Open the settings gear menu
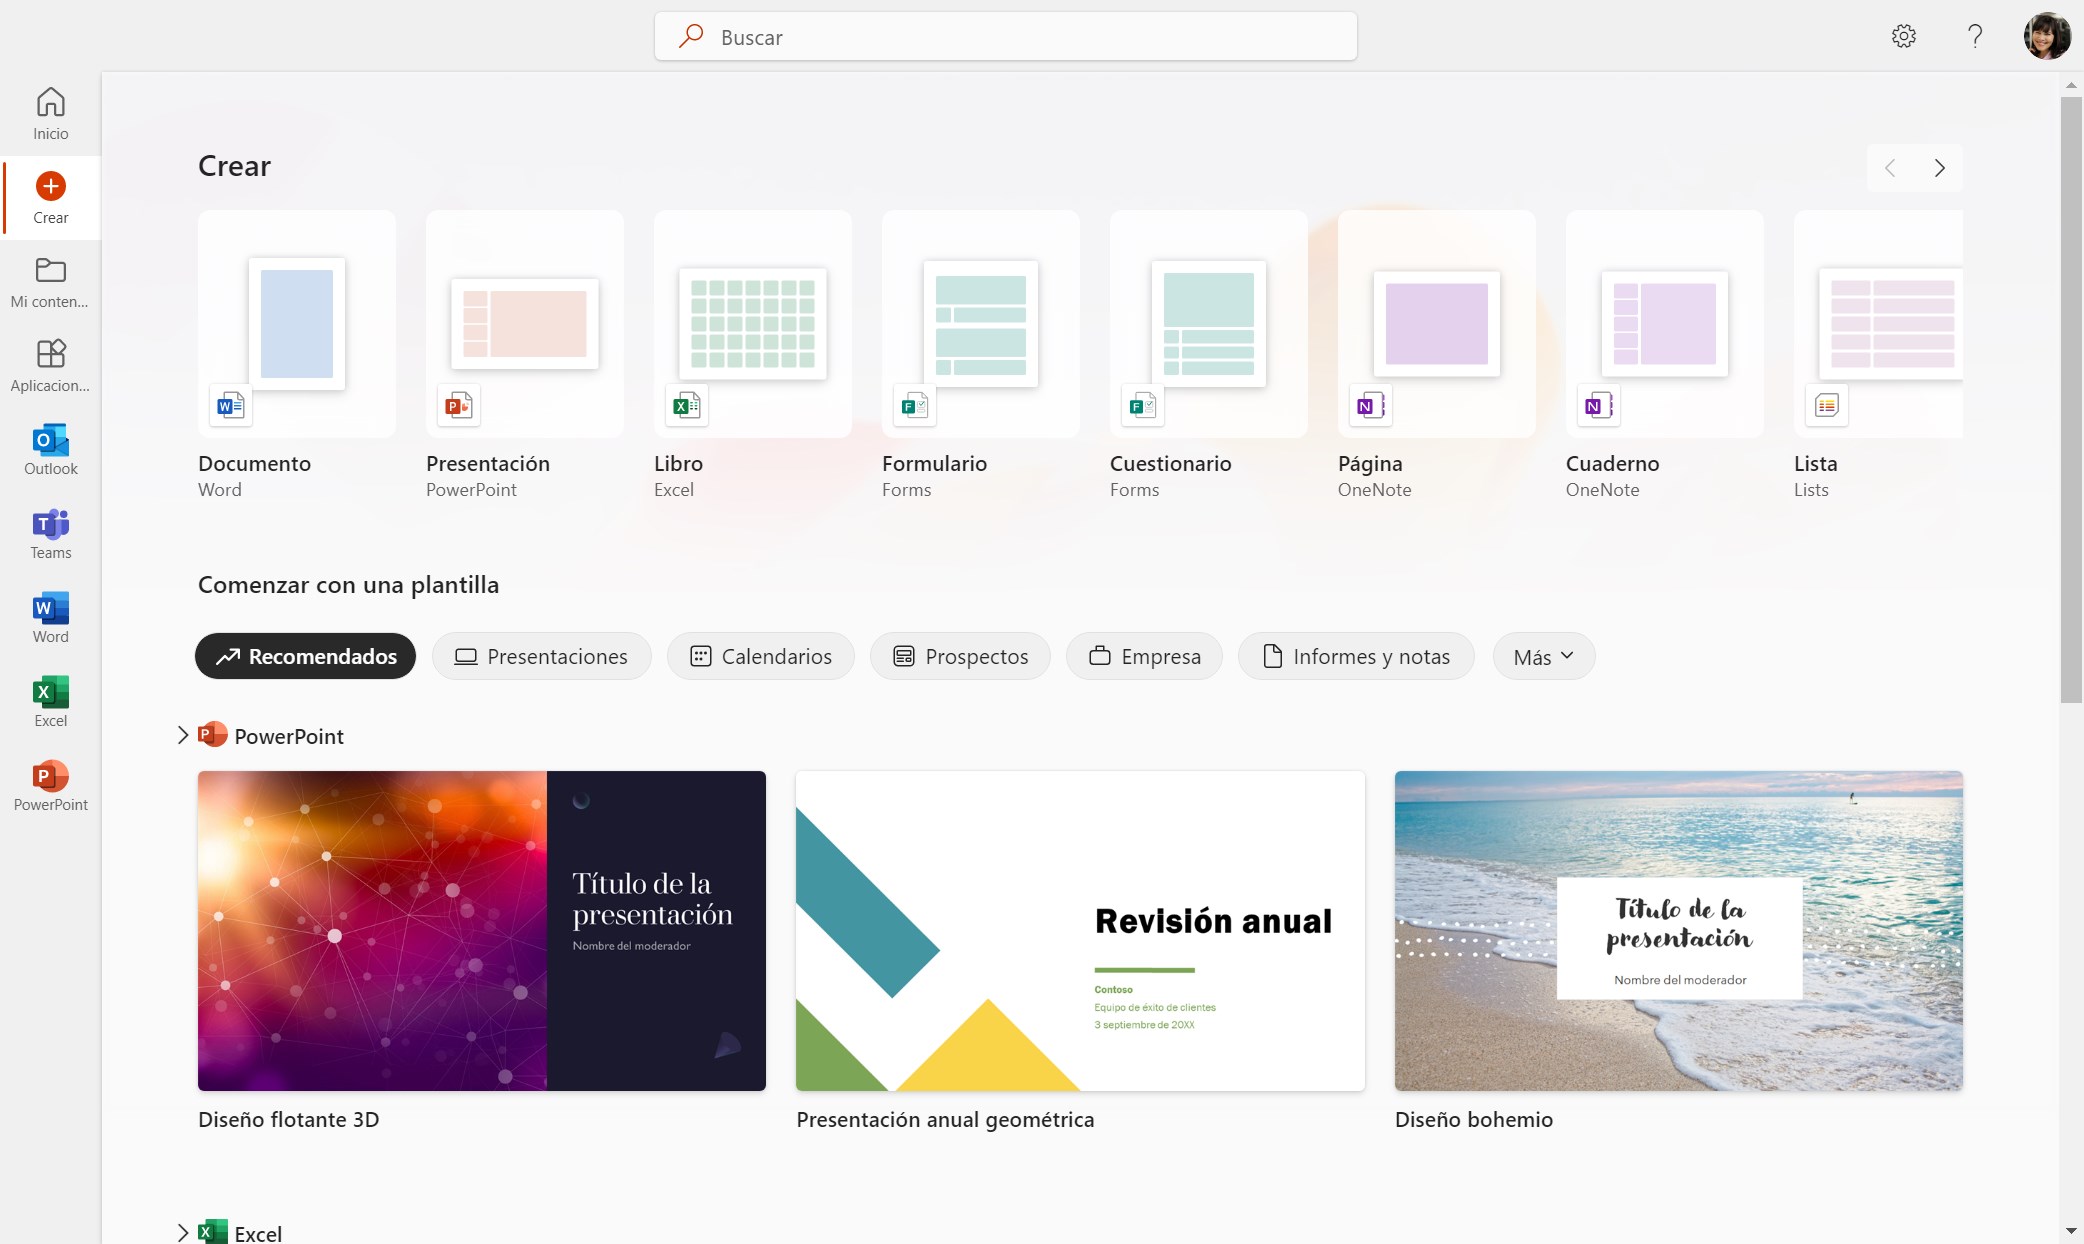2084x1244 pixels. tap(1903, 36)
